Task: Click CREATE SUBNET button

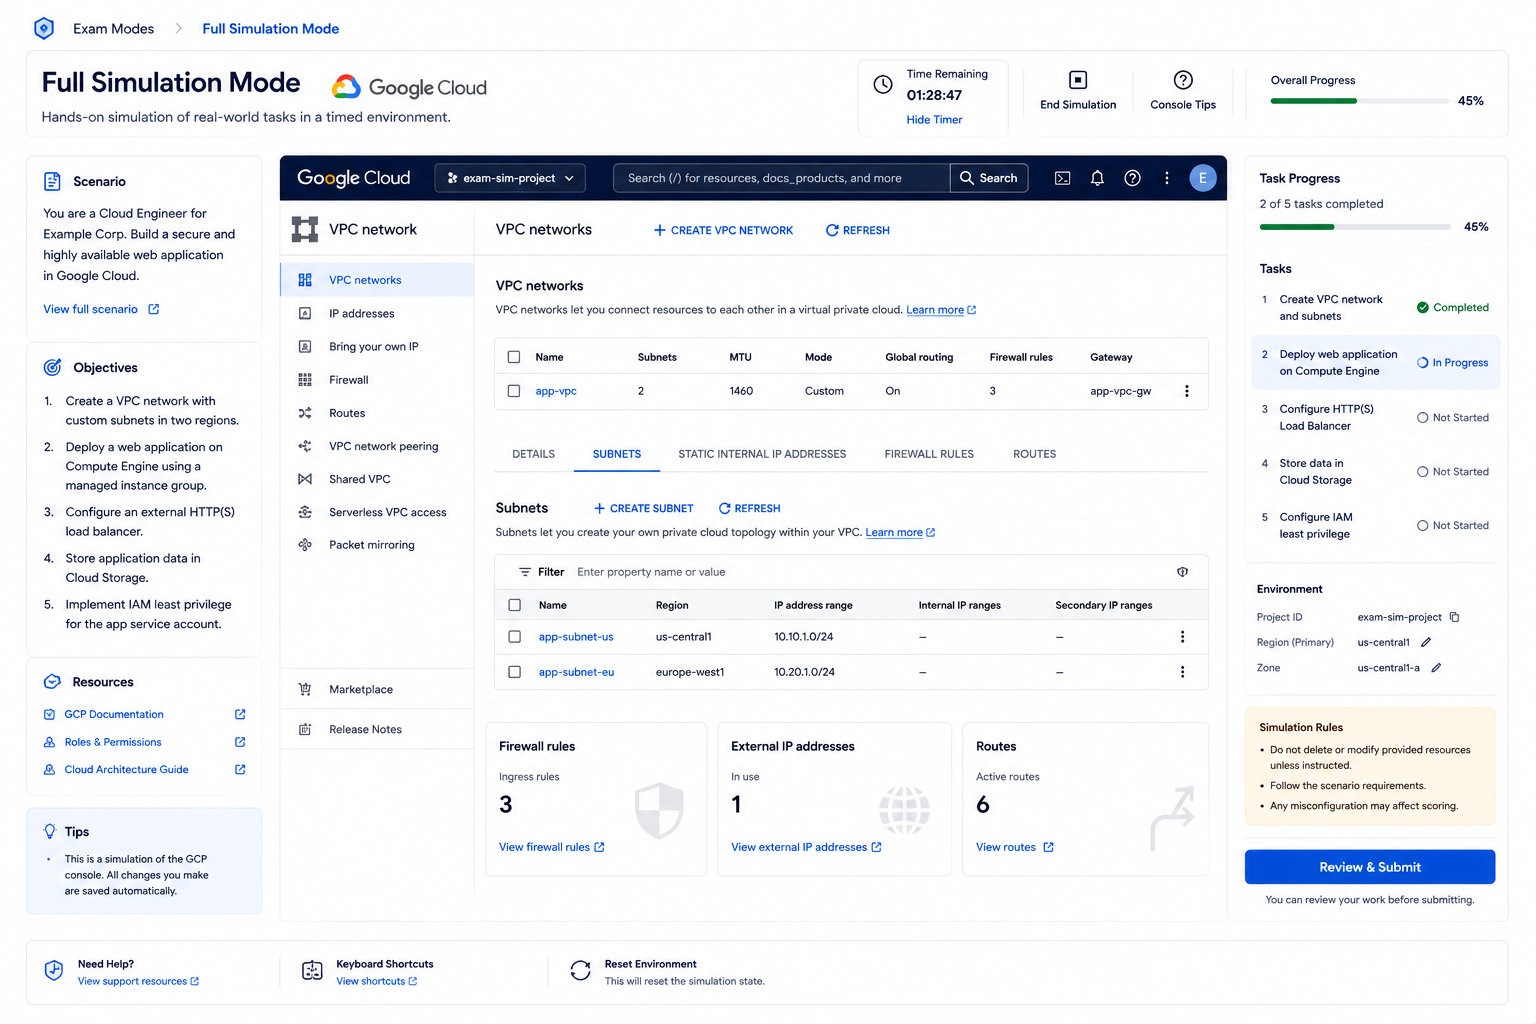Action: 643,508
